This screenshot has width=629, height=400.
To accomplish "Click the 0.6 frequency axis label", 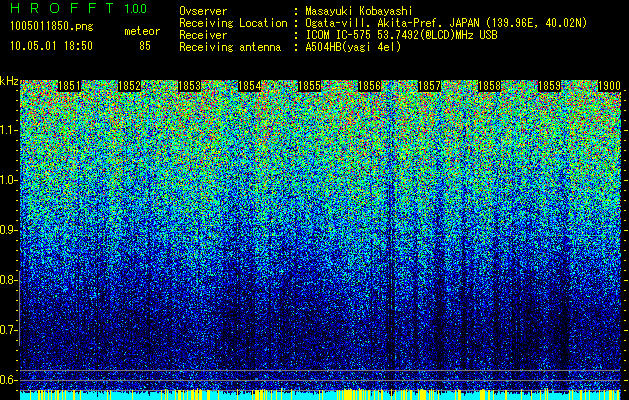I will click(x=9, y=380).
